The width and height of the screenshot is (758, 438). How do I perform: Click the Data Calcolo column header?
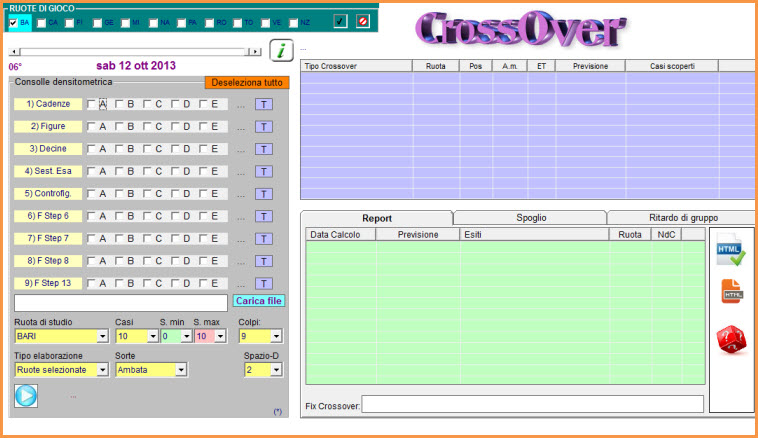point(341,234)
